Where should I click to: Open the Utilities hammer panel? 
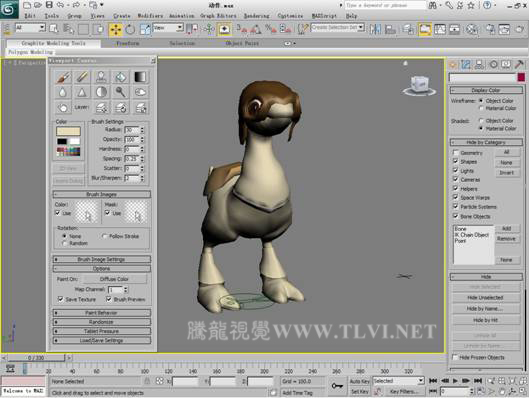(x=519, y=64)
